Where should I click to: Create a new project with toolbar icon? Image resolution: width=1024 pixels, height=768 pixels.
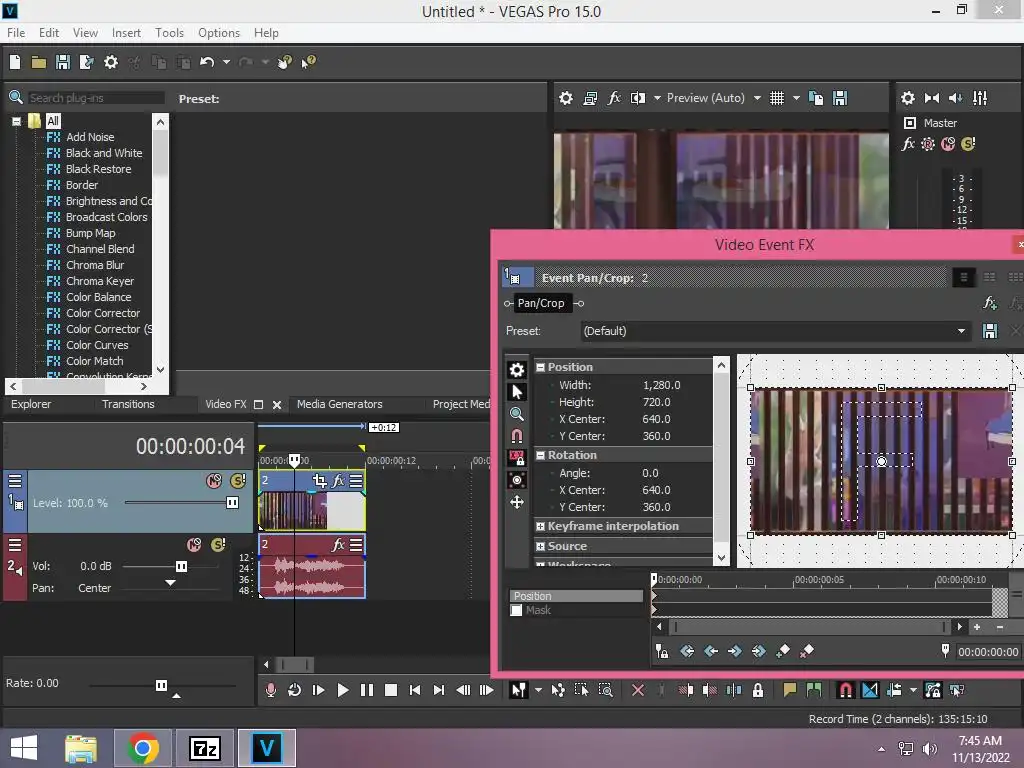(15, 62)
